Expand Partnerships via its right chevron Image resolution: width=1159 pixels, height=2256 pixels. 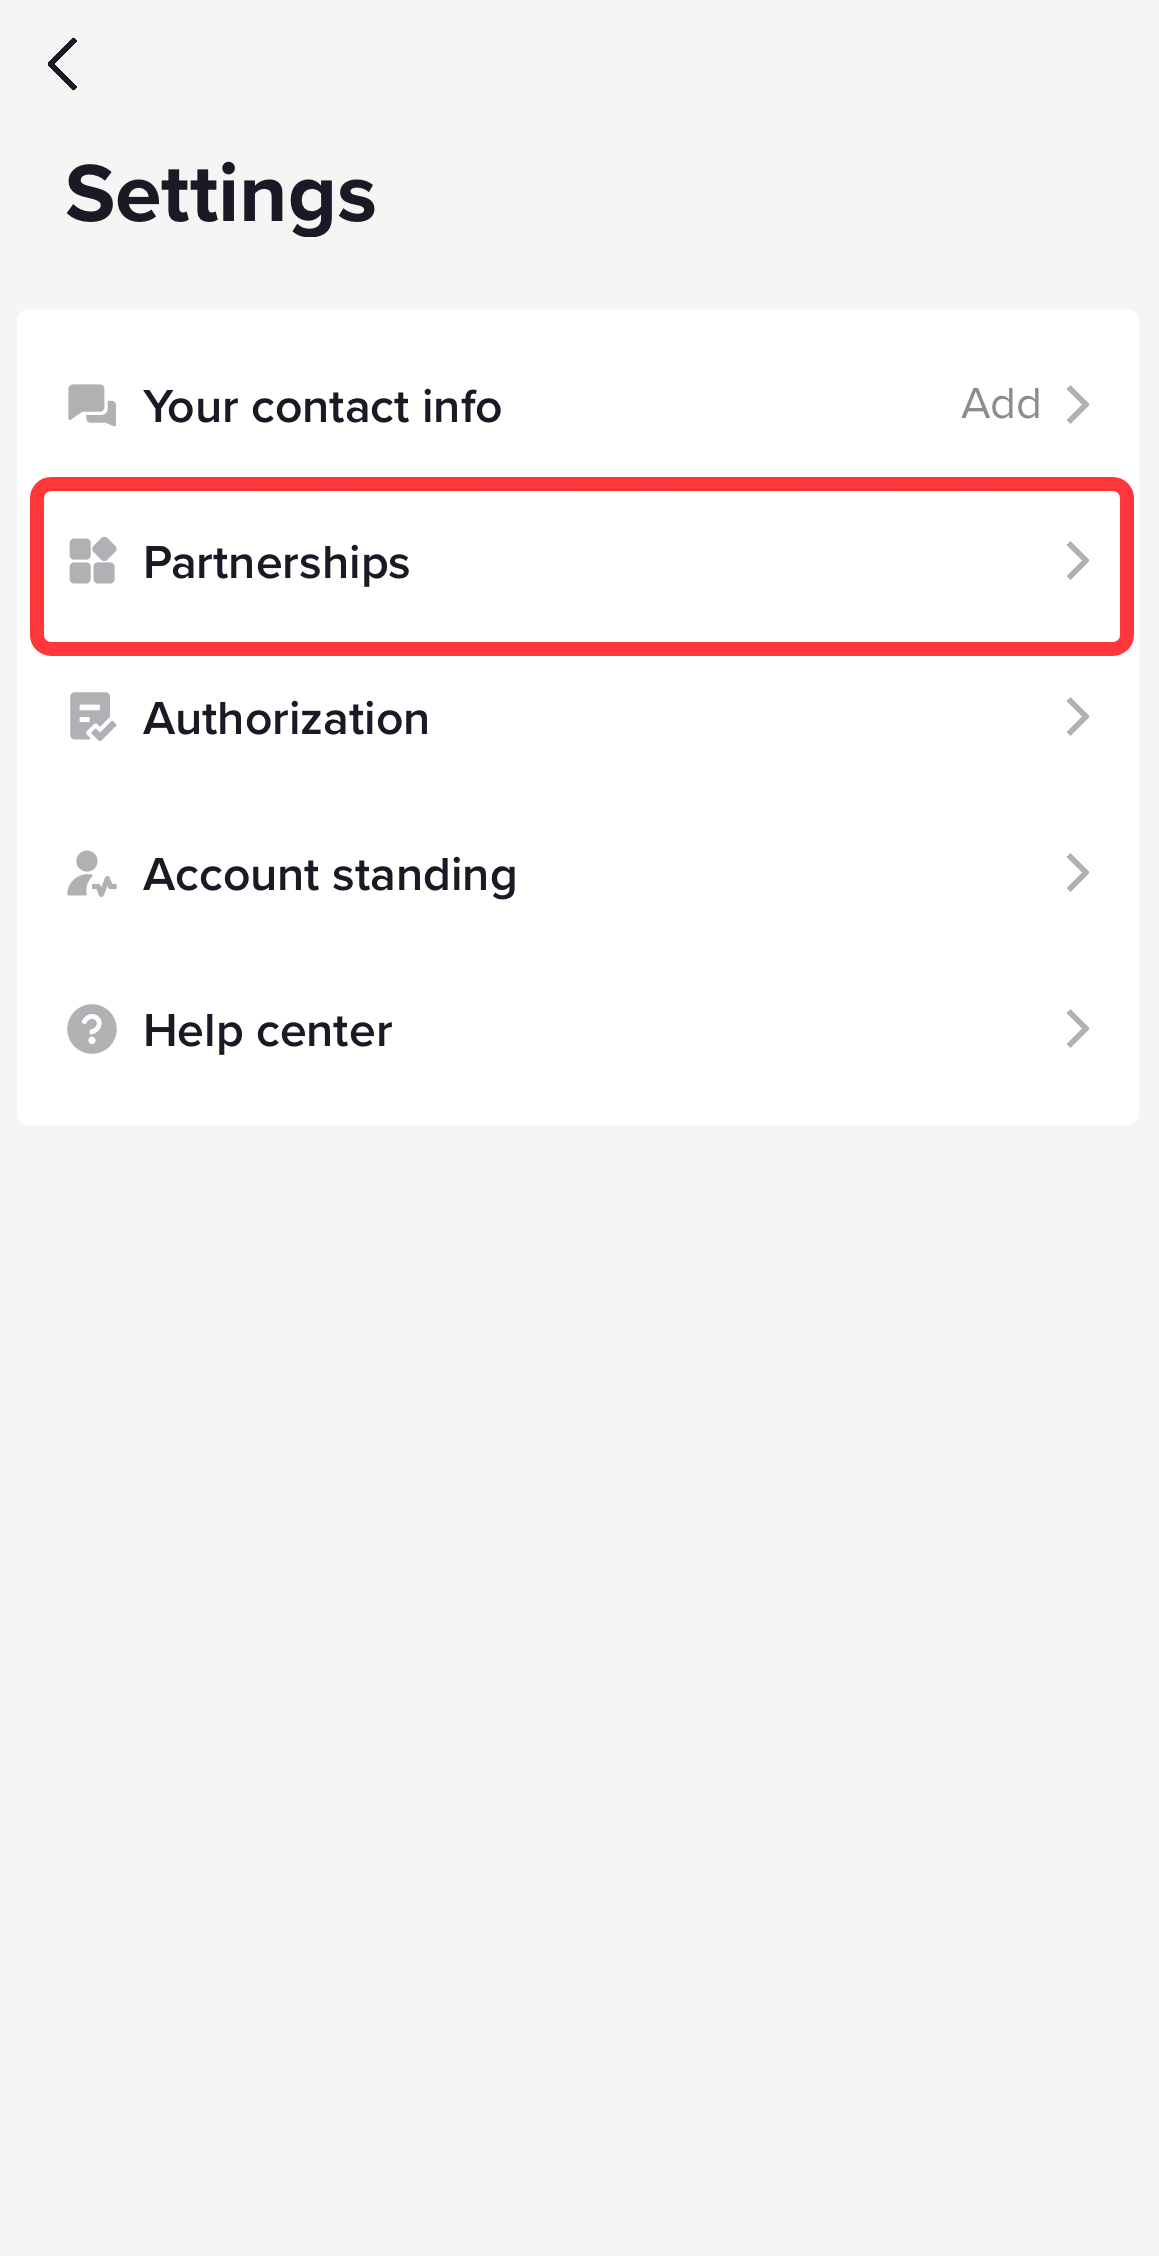1077,561
